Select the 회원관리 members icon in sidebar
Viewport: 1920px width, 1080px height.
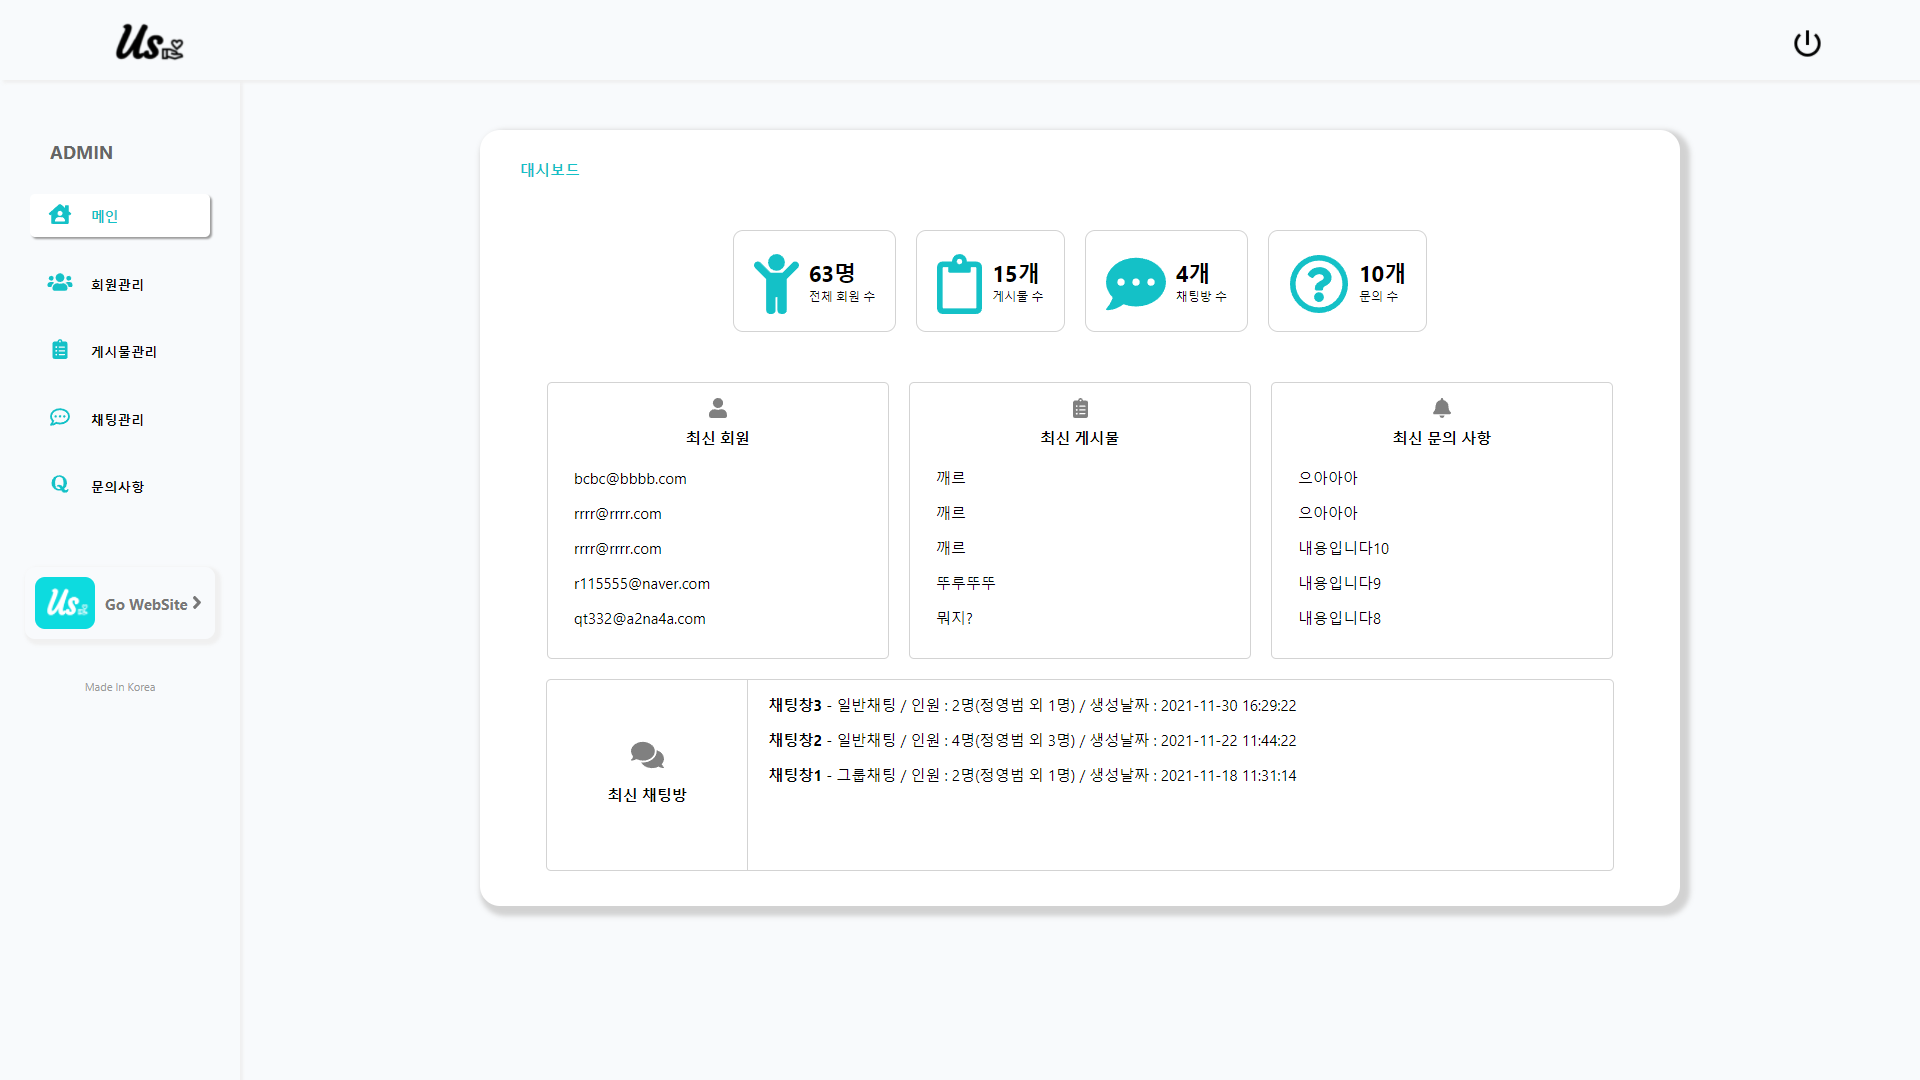point(59,283)
